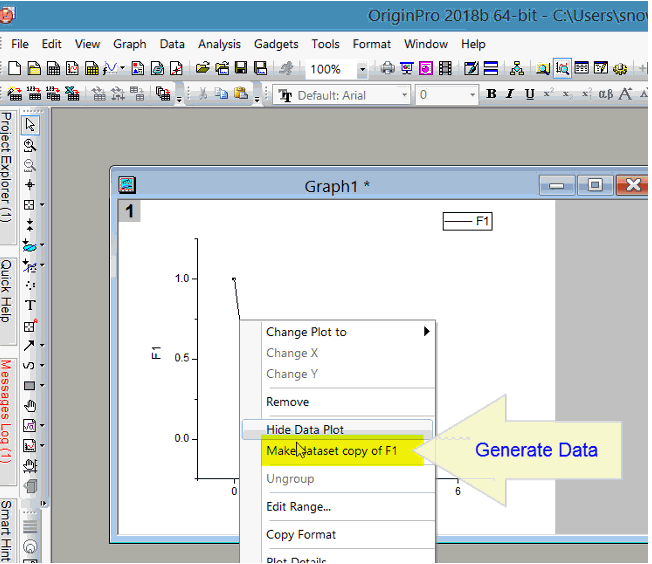652x564 pixels.
Task: Expand the Change Plot to submenu arrow
Action: coord(426,331)
